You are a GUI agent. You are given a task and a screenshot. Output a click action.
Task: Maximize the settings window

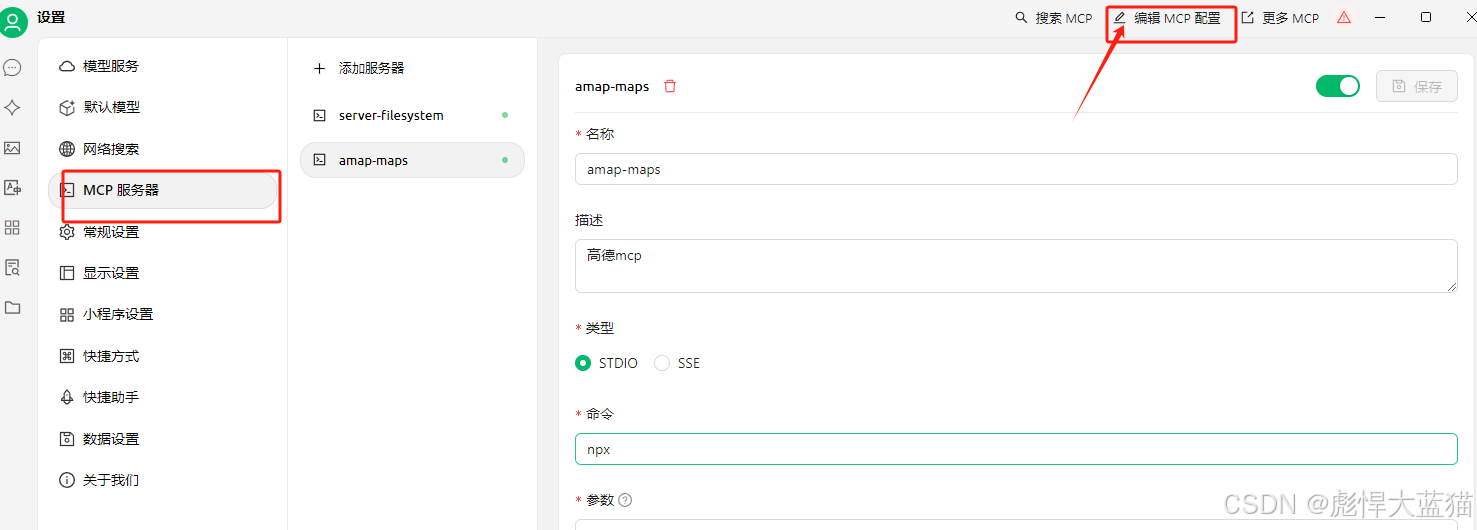click(x=1426, y=17)
